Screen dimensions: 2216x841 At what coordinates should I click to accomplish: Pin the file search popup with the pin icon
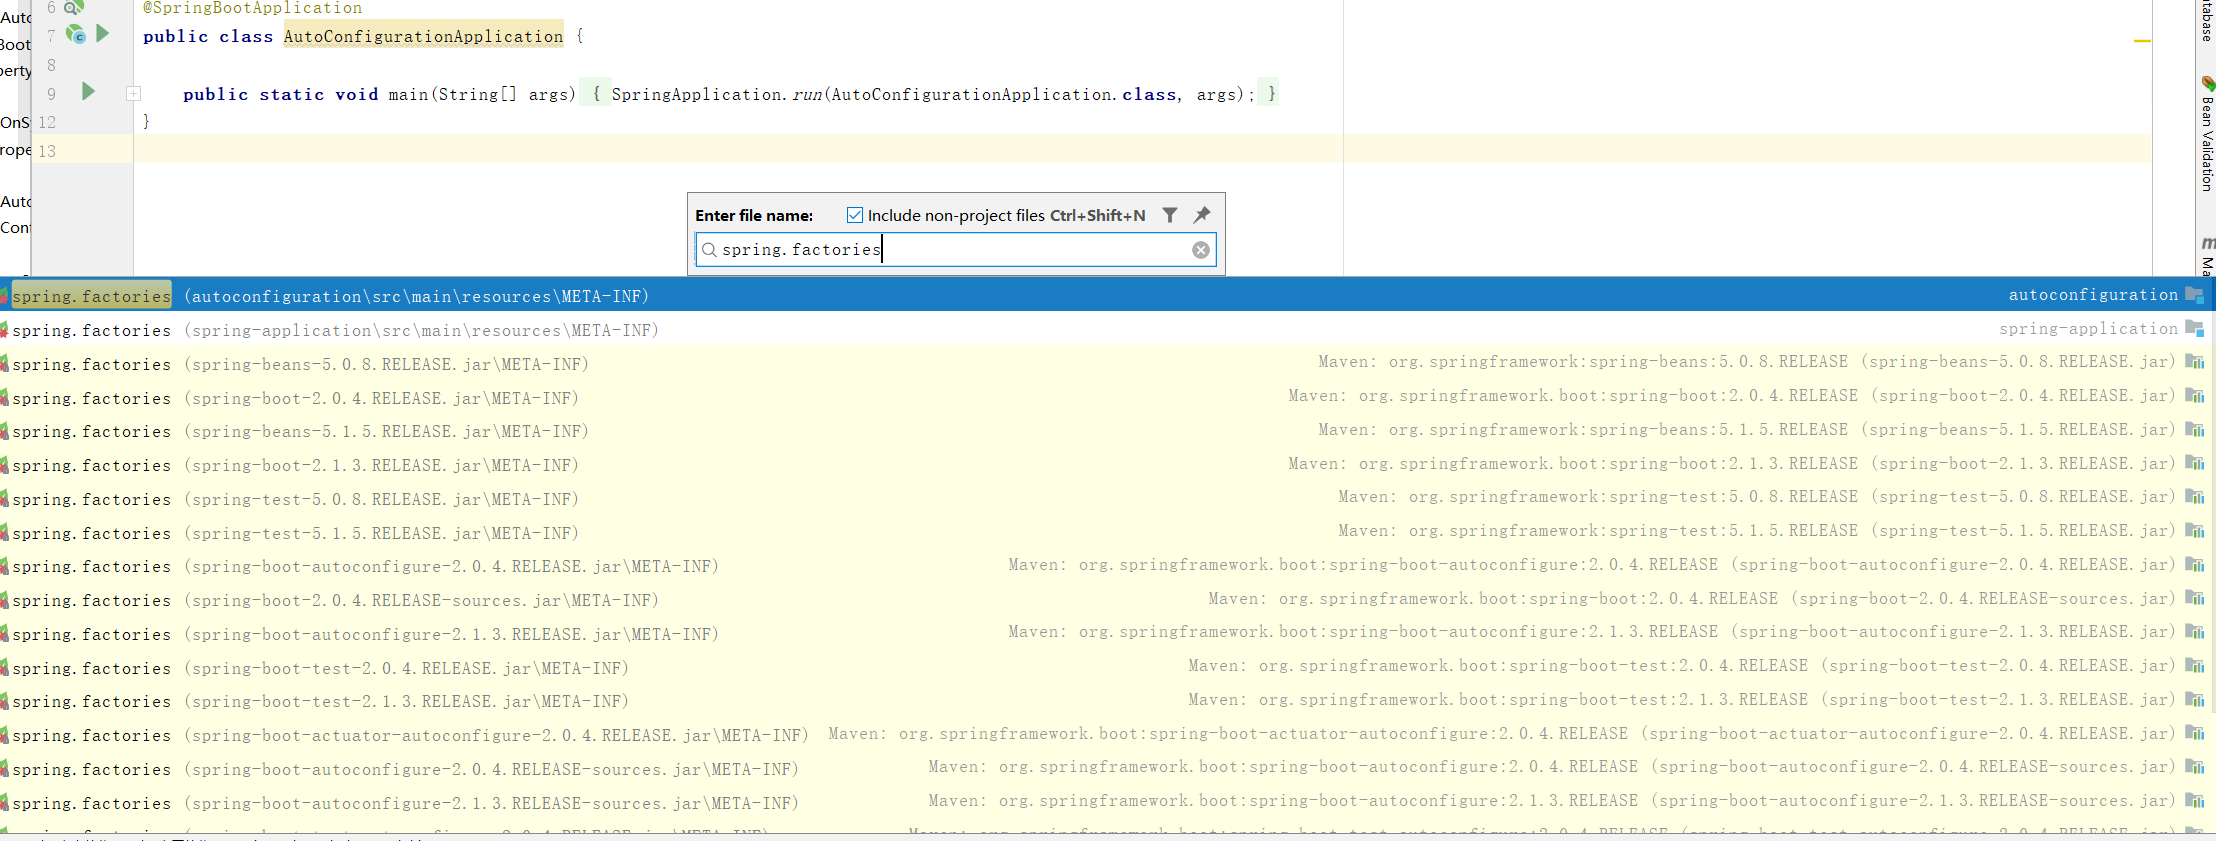(x=1202, y=215)
